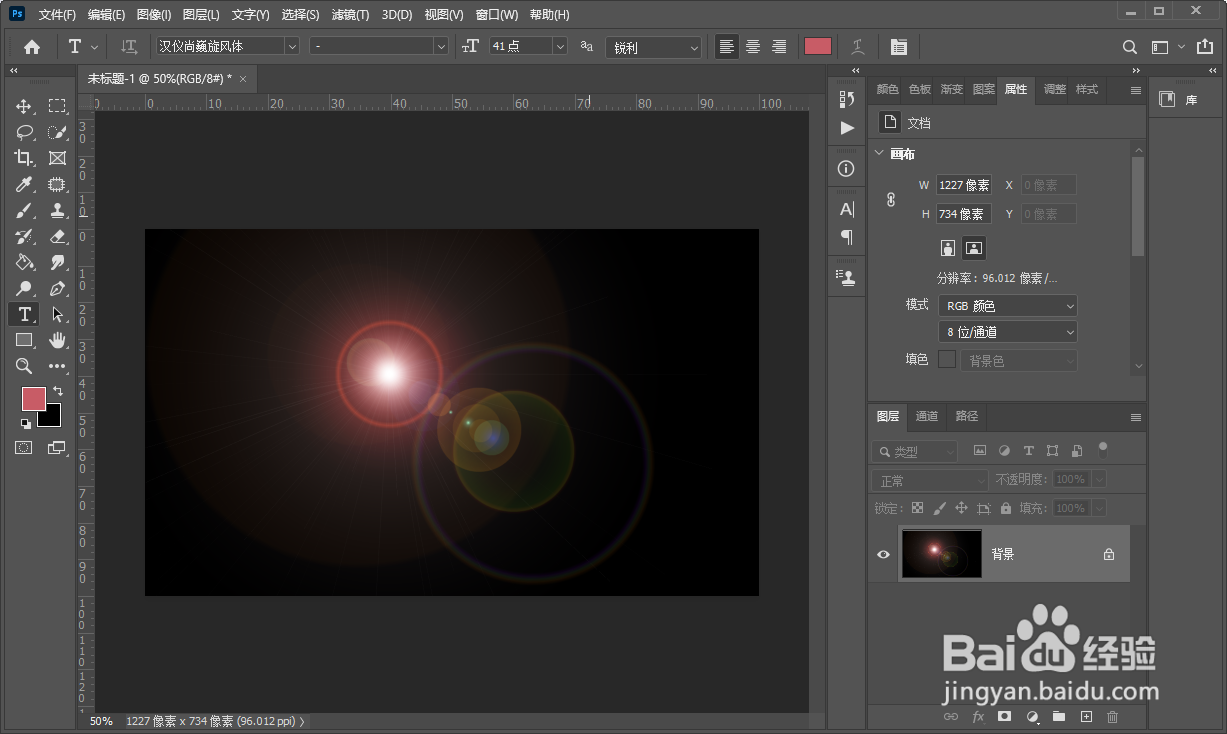Toggle text orientation in options bar

(129, 47)
